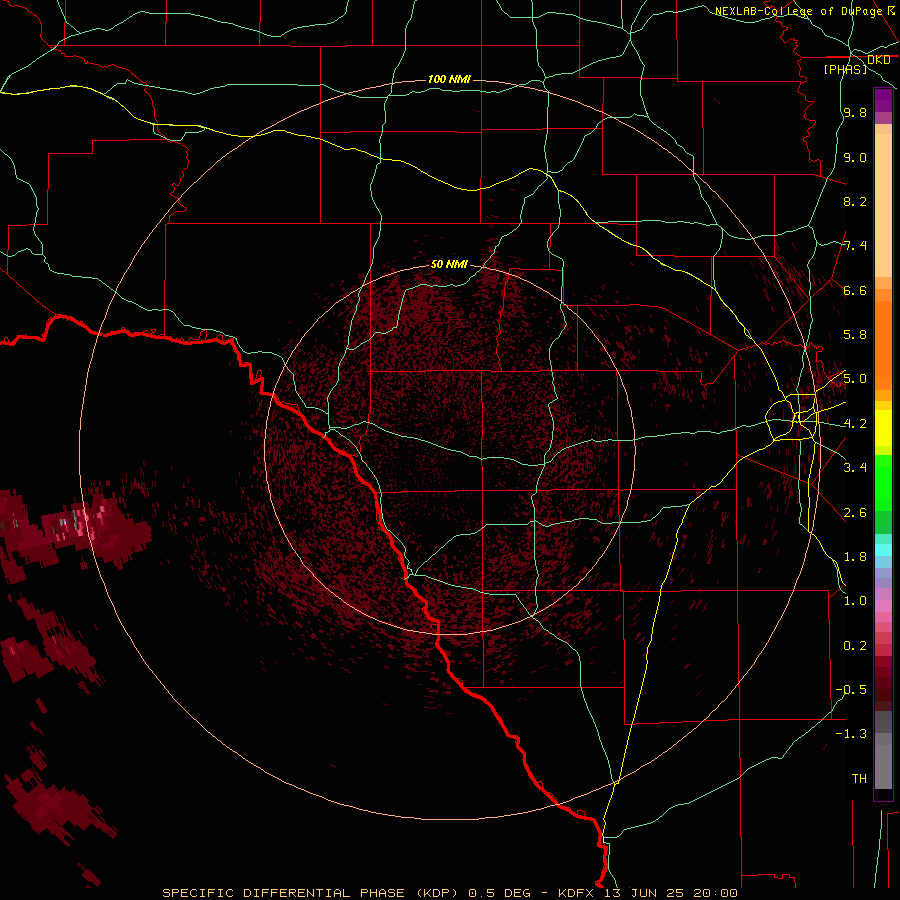Click the 5.8 value on the color scale
The width and height of the screenshot is (900, 900).
[x=855, y=335]
